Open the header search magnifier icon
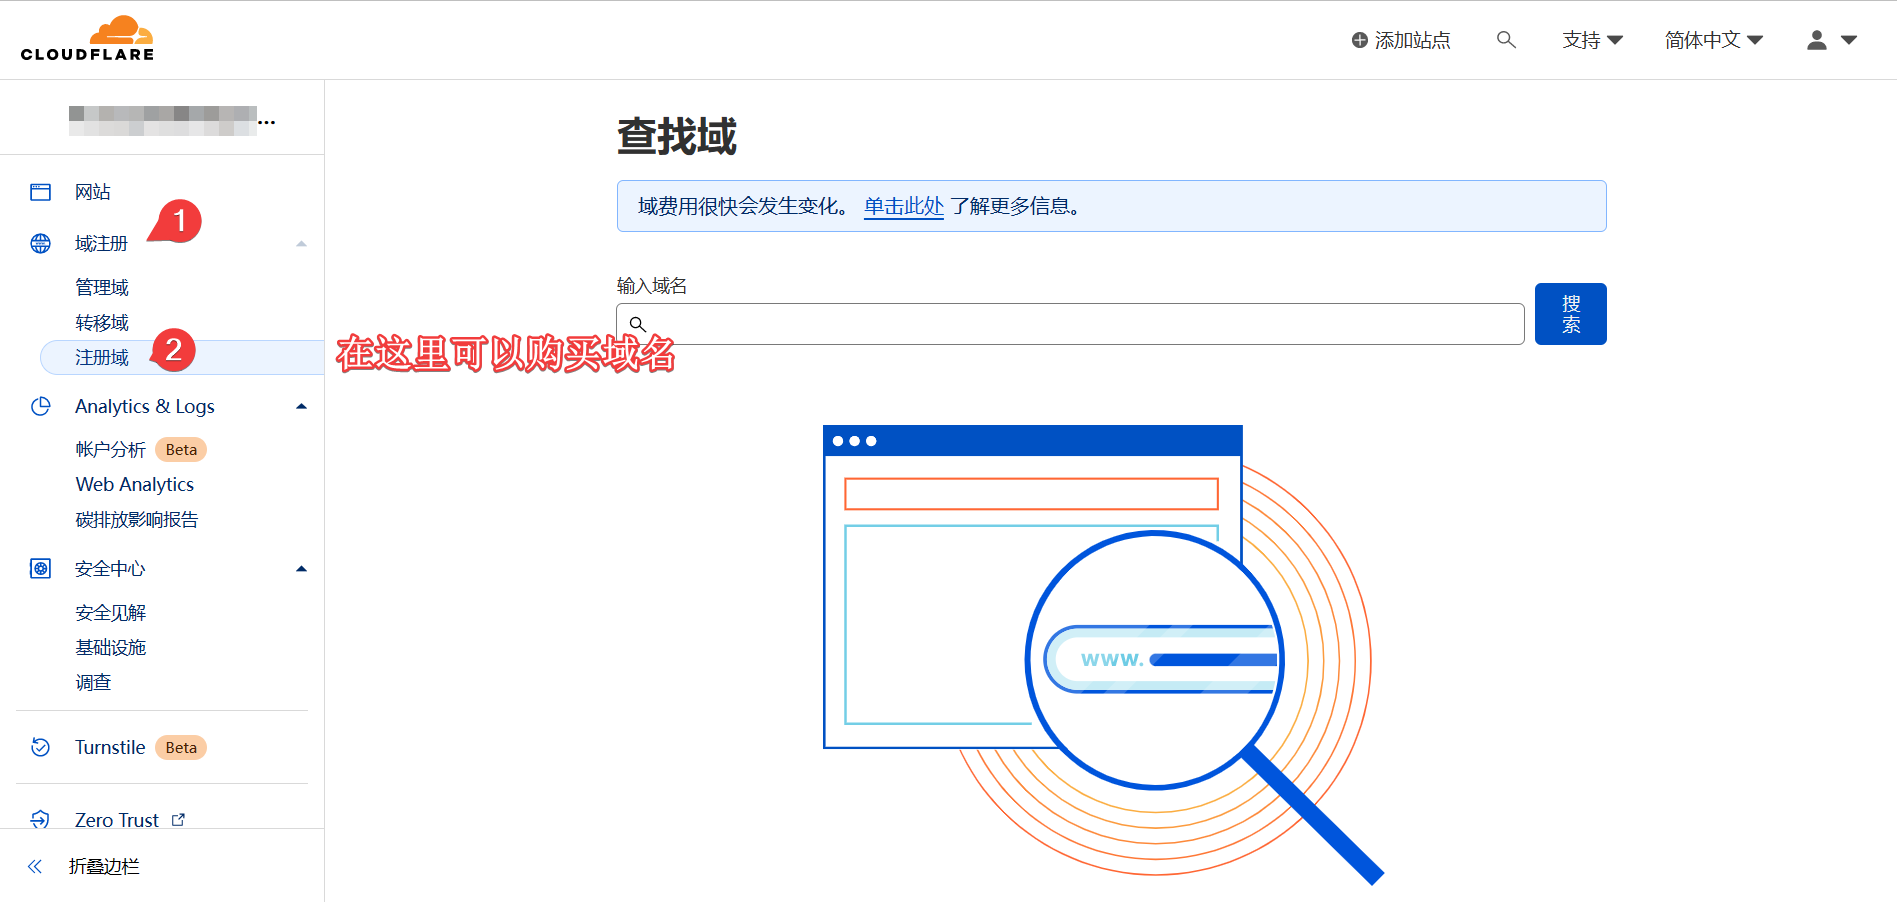 coord(1506,40)
